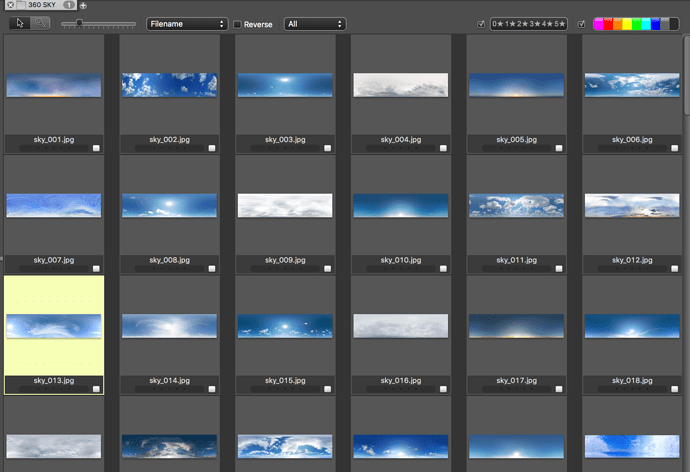
Task: Filter by 4-star rating
Action: [x=547, y=24]
